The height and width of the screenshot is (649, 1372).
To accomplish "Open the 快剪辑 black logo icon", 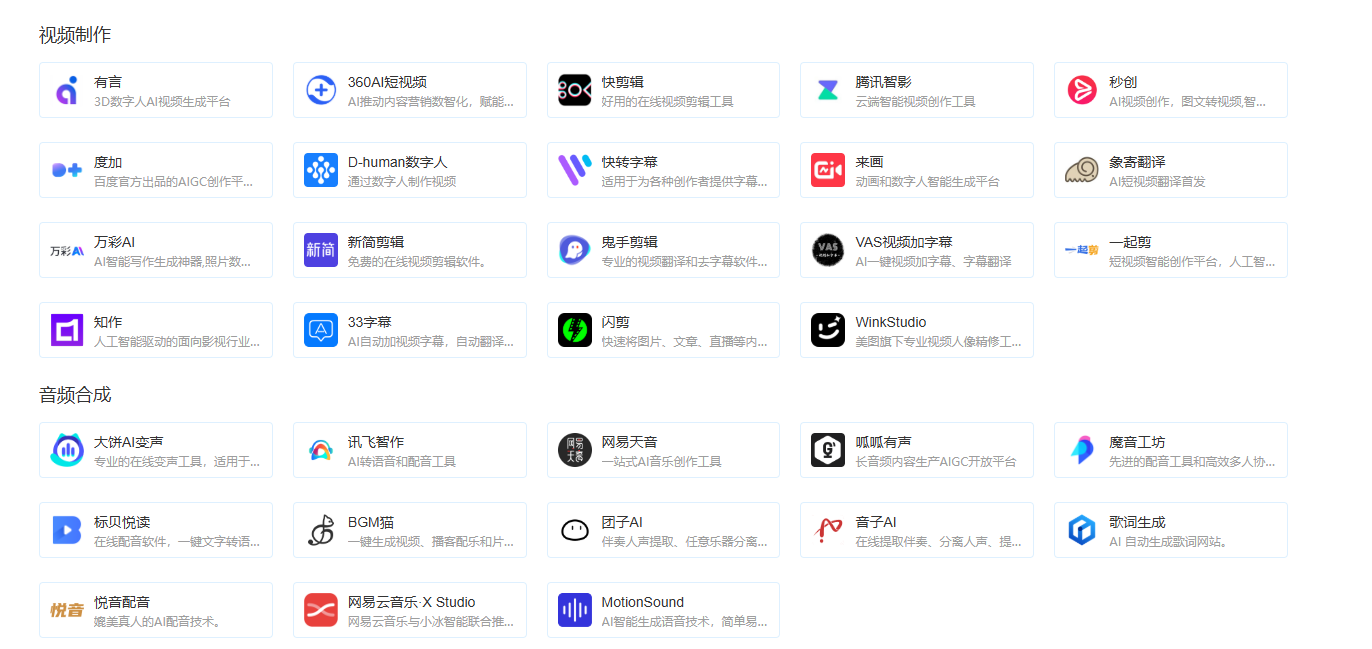I will [574, 90].
